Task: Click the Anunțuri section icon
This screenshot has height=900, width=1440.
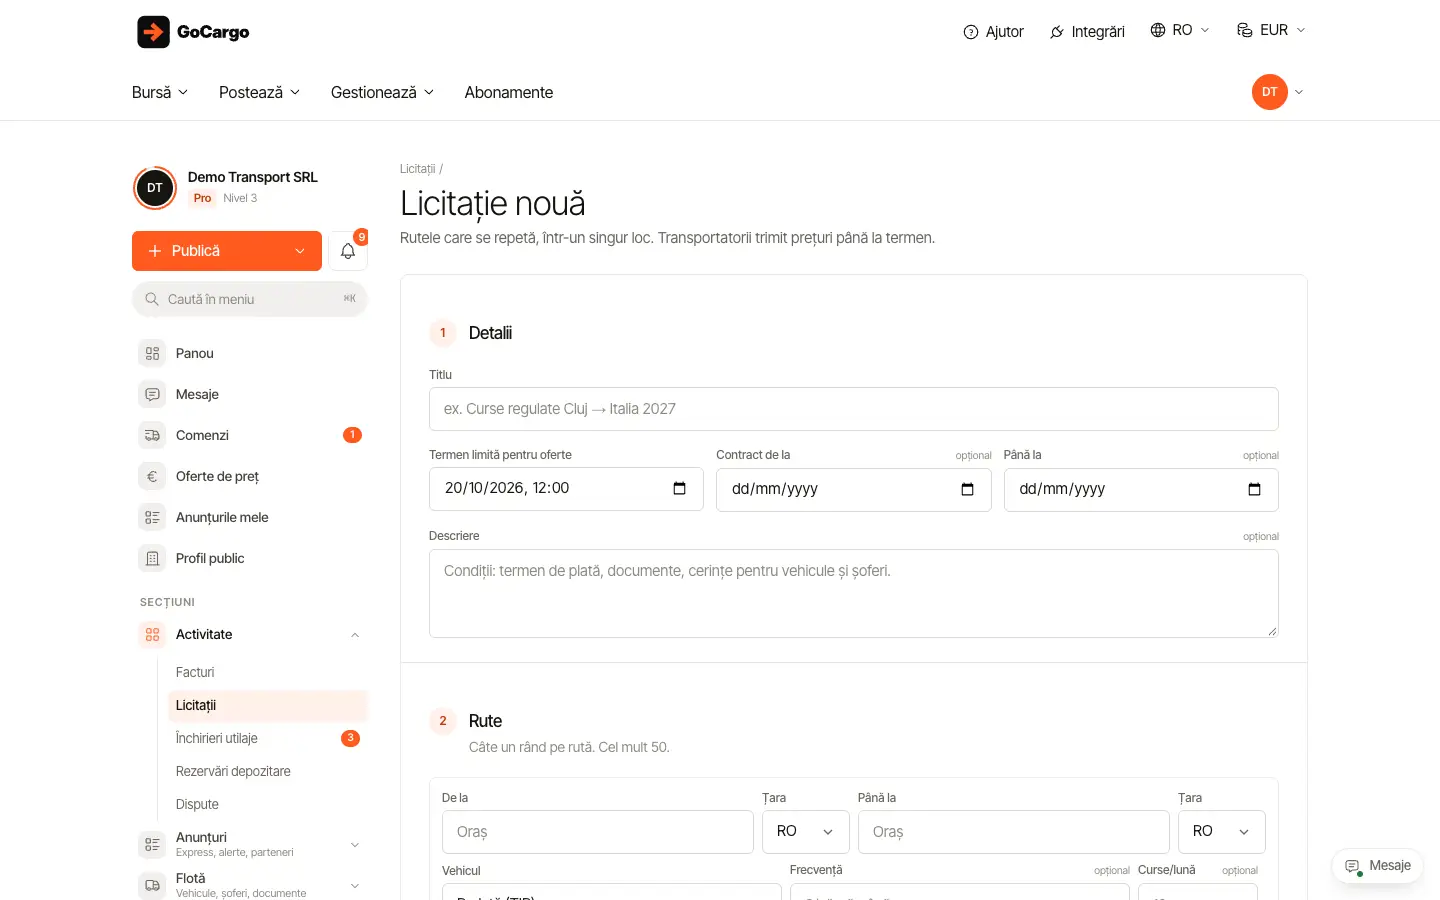Action: click(x=152, y=844)
